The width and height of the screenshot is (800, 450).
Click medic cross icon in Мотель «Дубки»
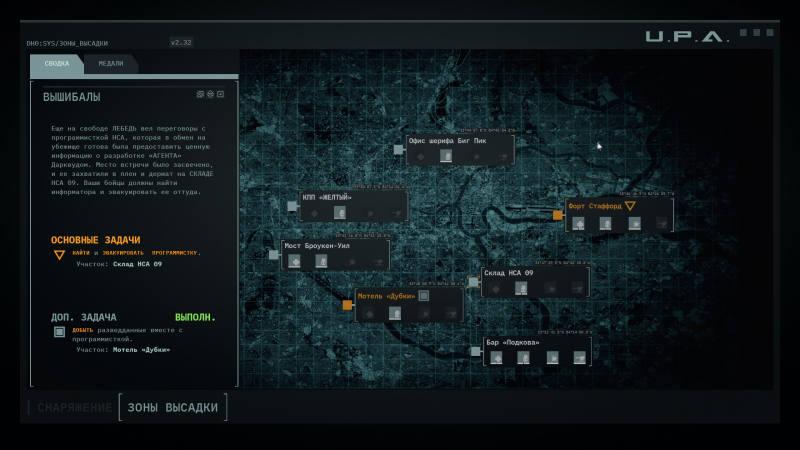pyautogui.click(x=369, y=313)
